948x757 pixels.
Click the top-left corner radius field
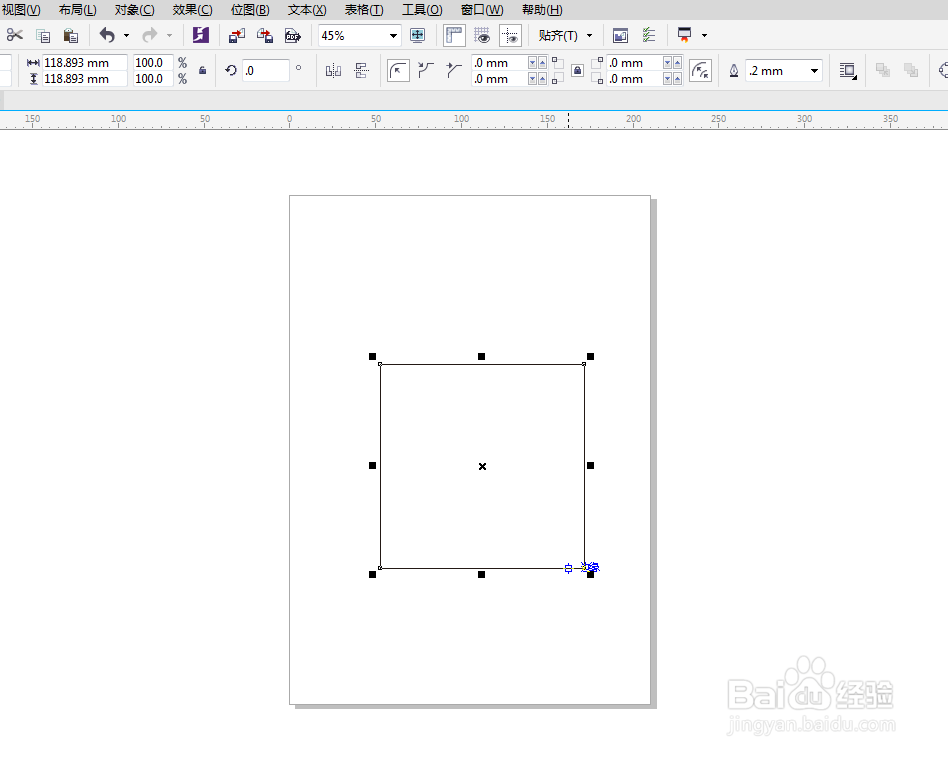click(x=499, y=63)
